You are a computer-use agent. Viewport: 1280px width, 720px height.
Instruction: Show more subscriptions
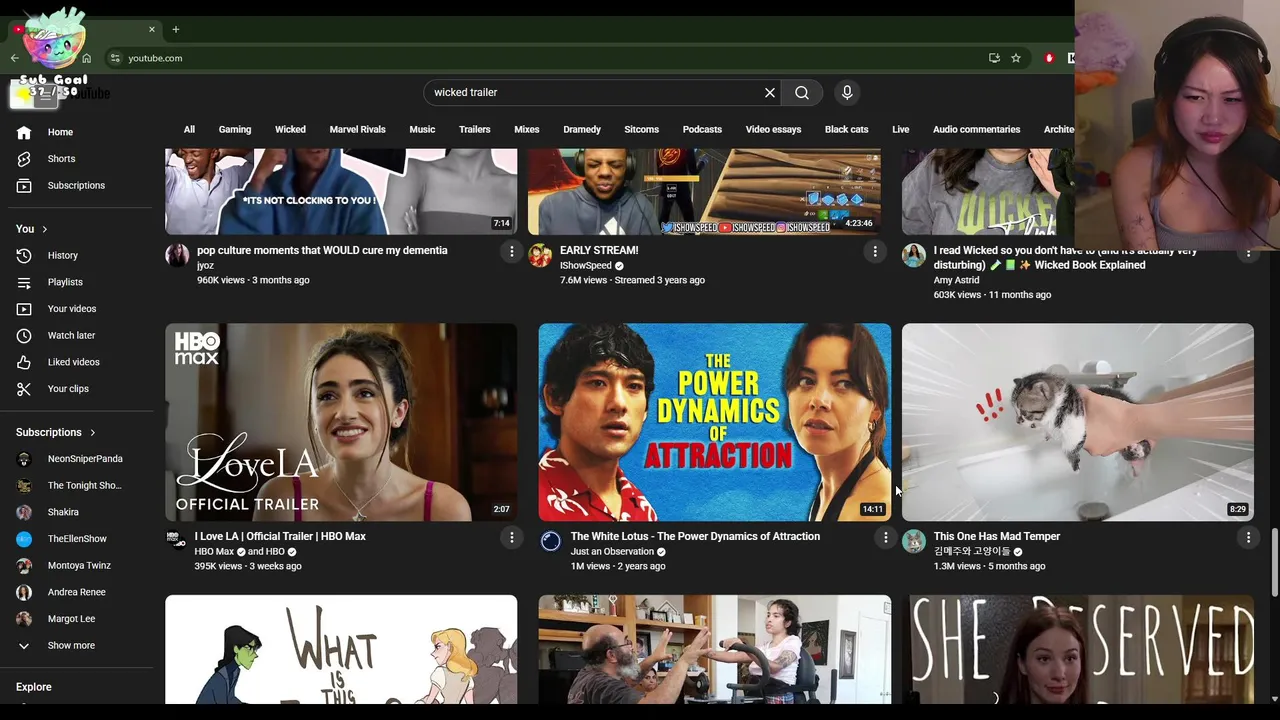tap(71, 645)
